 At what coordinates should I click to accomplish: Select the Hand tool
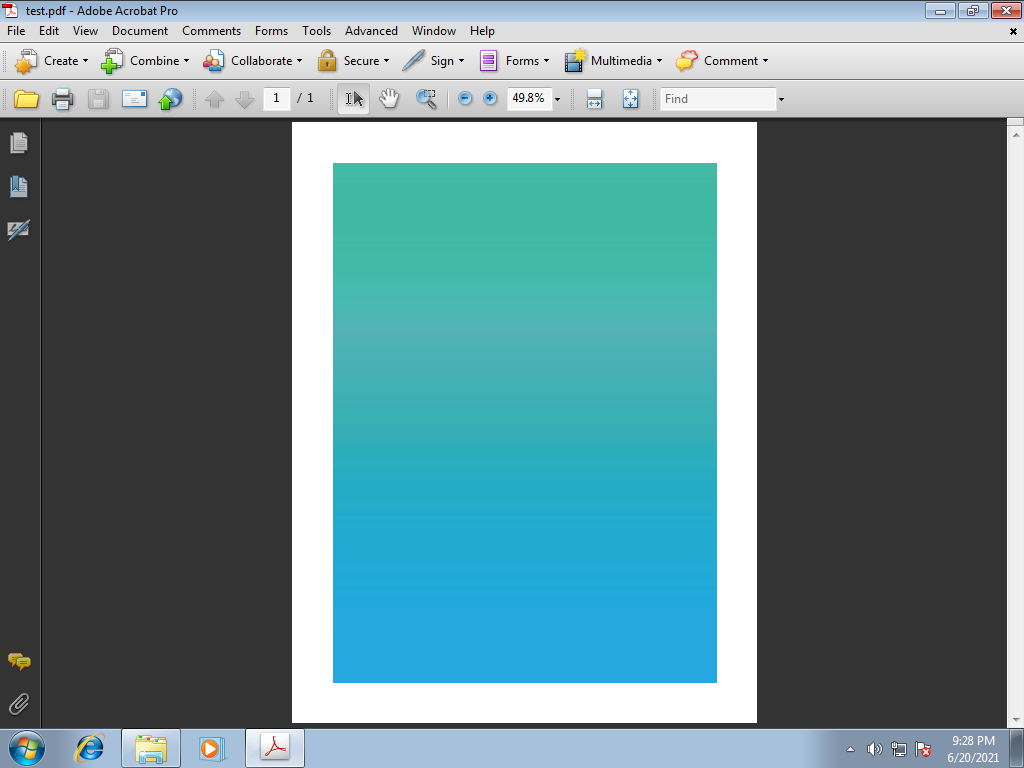389,99
